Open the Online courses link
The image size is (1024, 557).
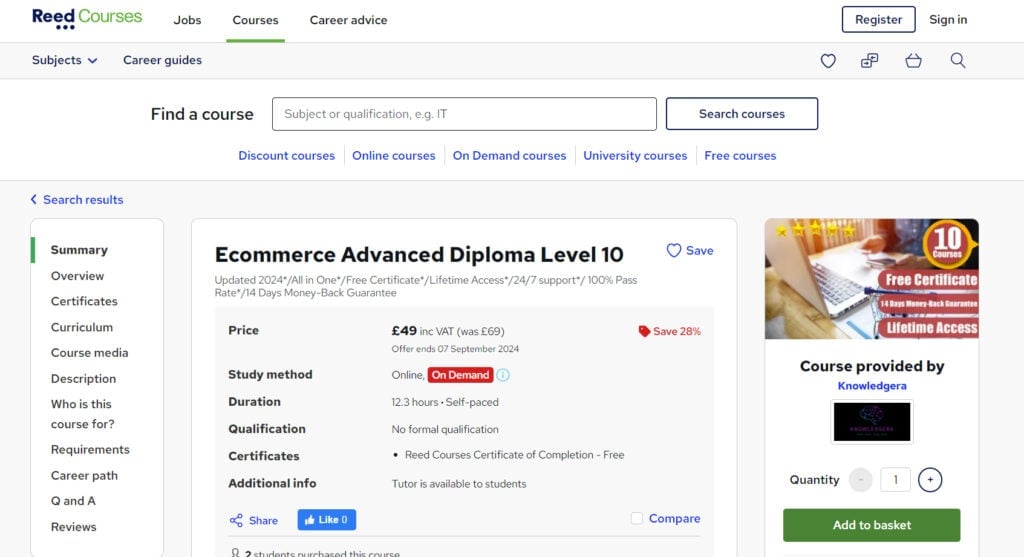(x=394, y=156)
